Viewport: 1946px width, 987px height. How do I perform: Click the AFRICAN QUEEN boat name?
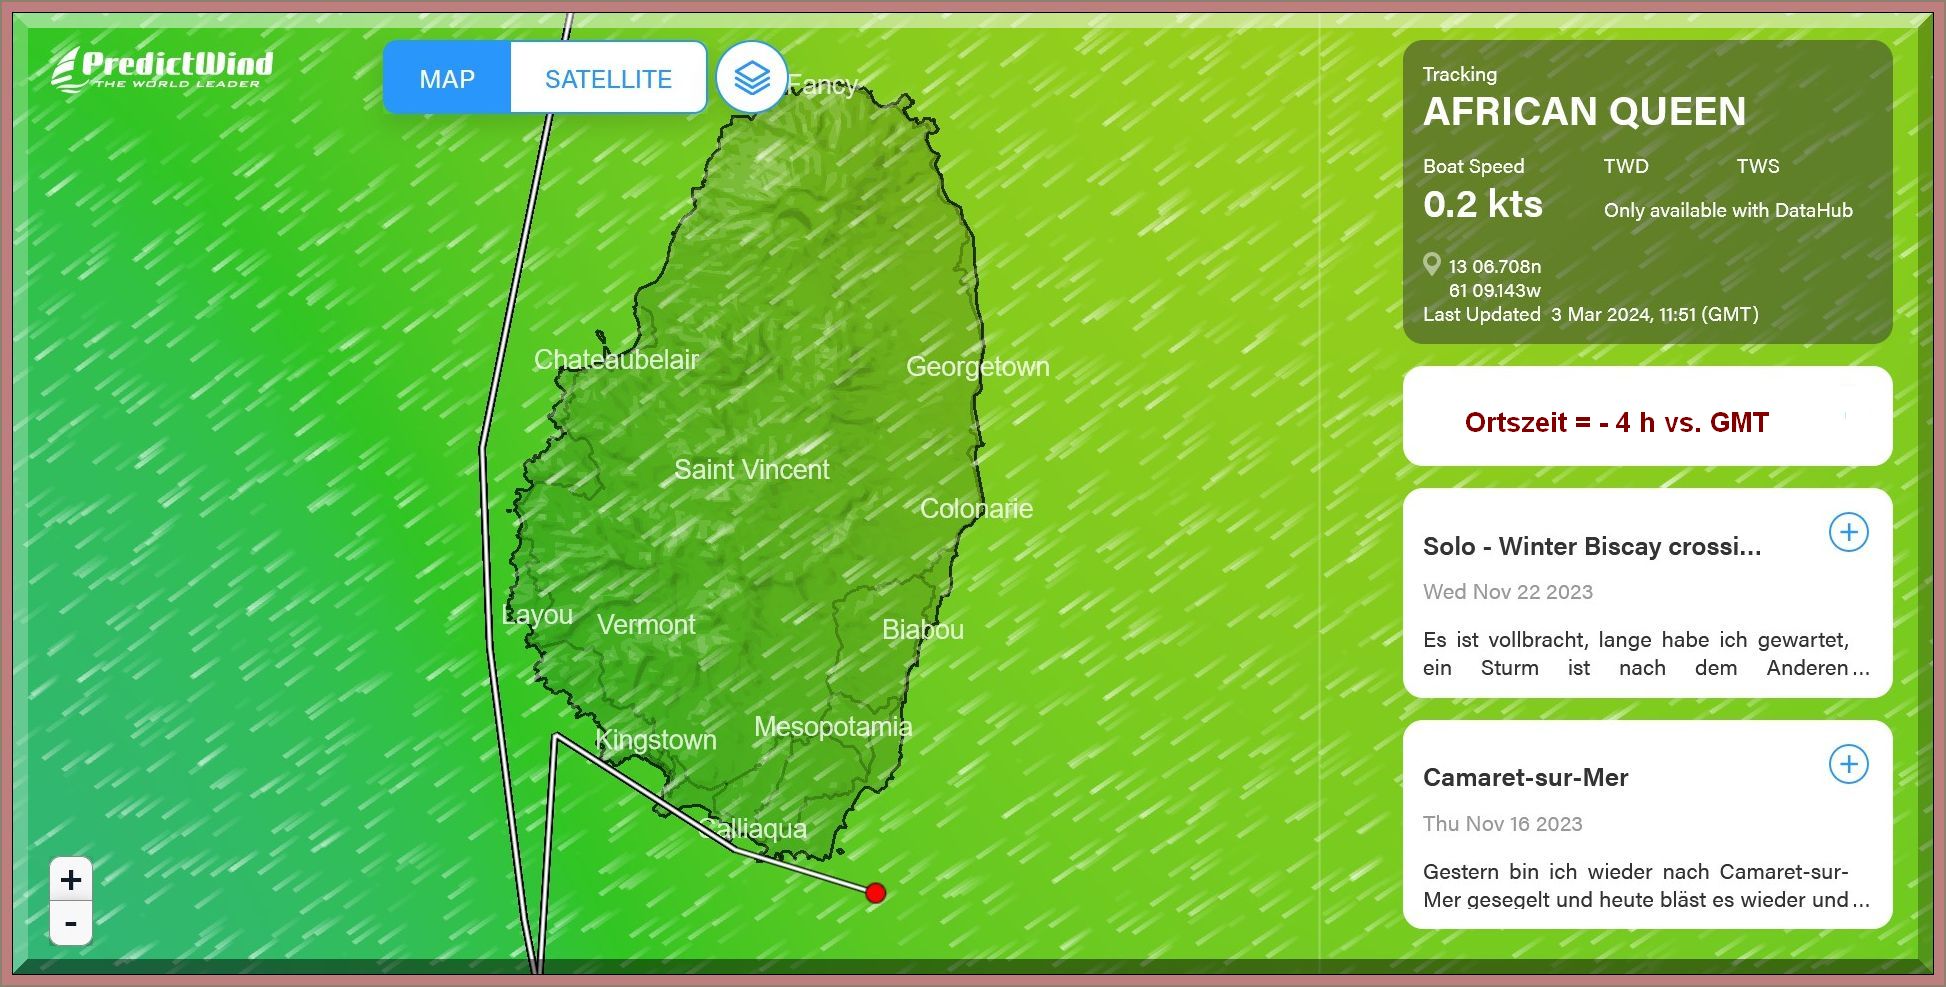1584,112
